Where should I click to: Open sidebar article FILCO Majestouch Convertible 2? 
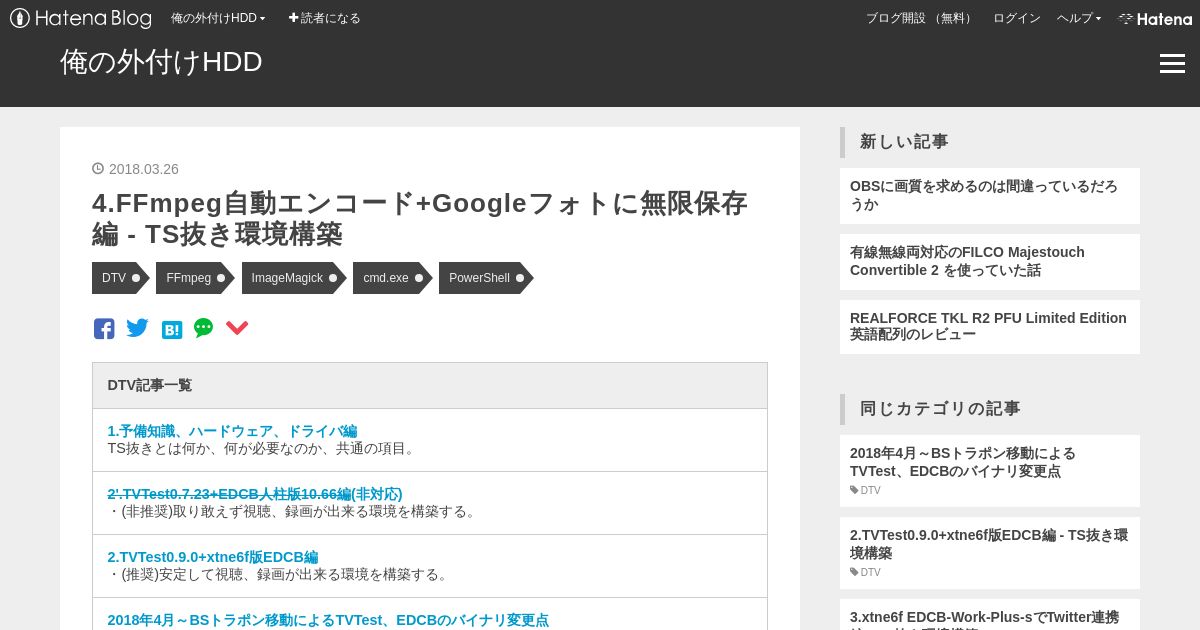click(x=990, y=262)
